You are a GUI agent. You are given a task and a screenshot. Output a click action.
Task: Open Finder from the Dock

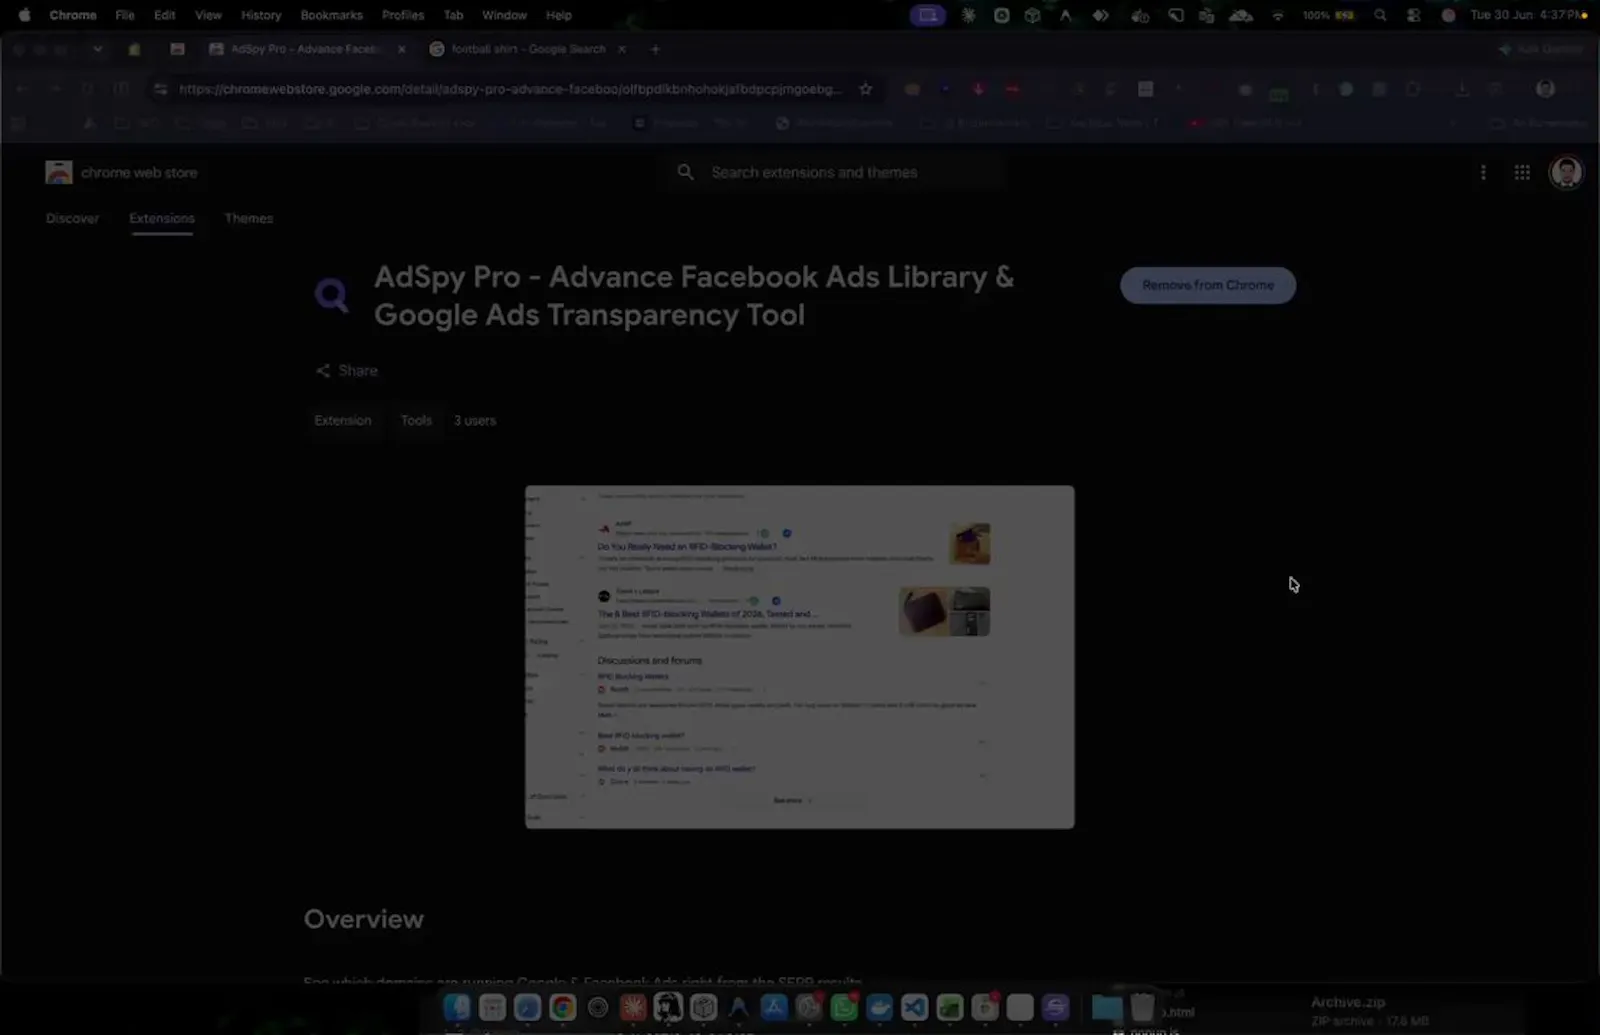point(457,1007)
